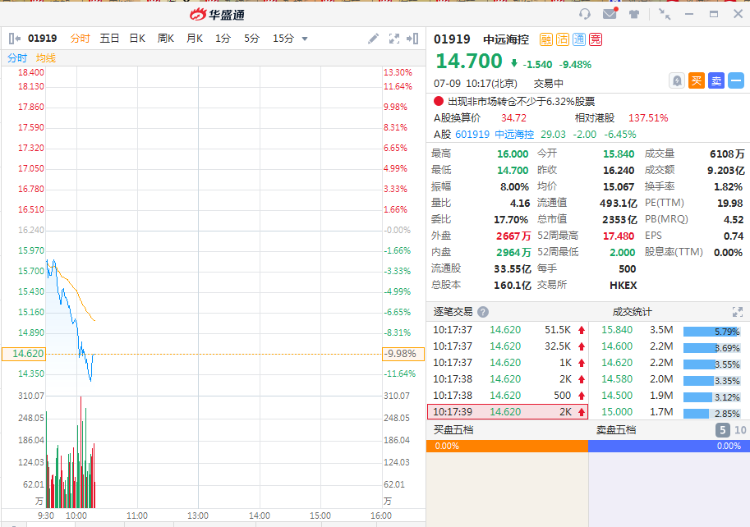Click the 通 stock connect badge
750x527 pixels.
click(579, 39)
